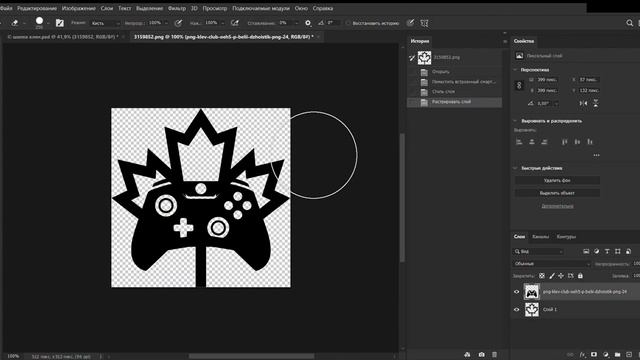The image size is (640, 360).
Task: Open the Сглаживание smoothing 0% field
Action: [288, 23]
